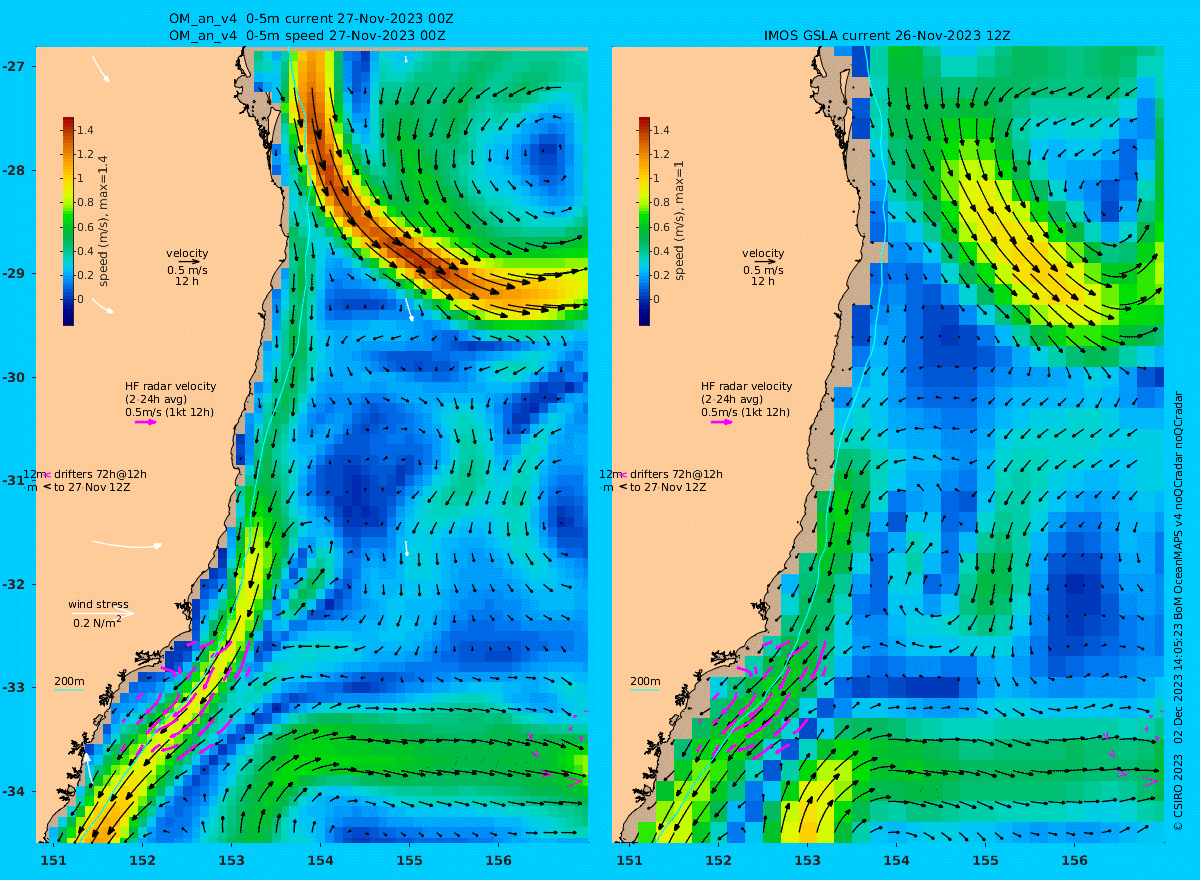Click the black velocity legend arrow on right map
This screenshot has height=880, width=1200.
tap(764, 262)
